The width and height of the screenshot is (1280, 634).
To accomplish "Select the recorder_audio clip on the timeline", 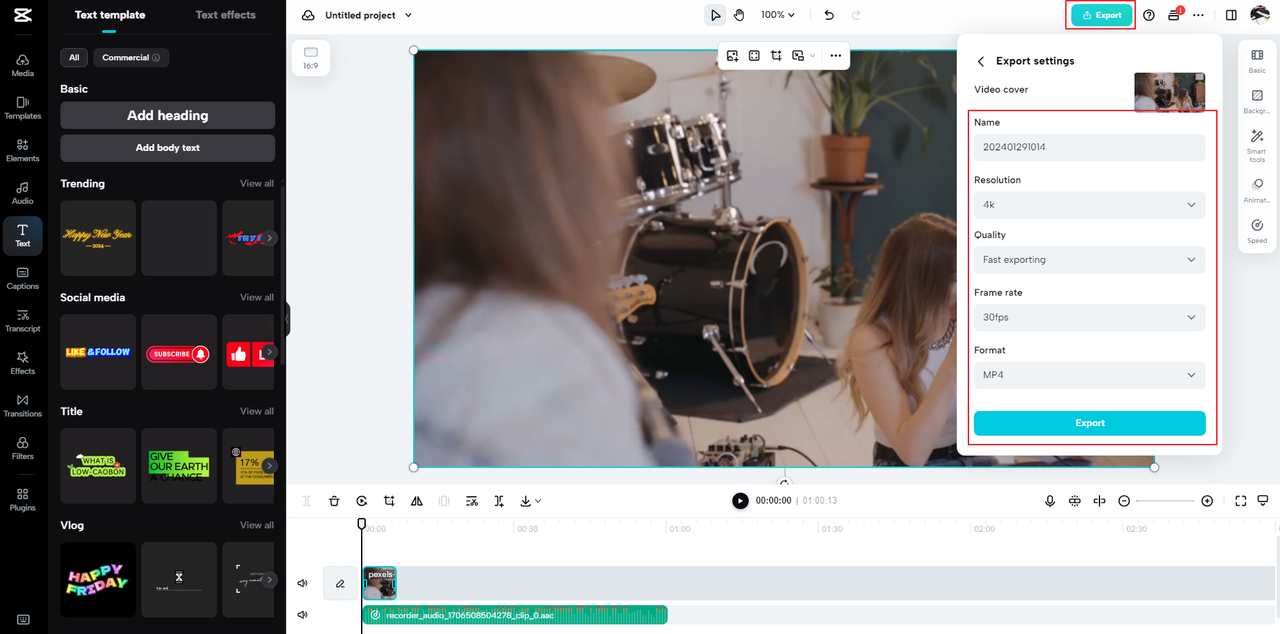I will point(515,615).
